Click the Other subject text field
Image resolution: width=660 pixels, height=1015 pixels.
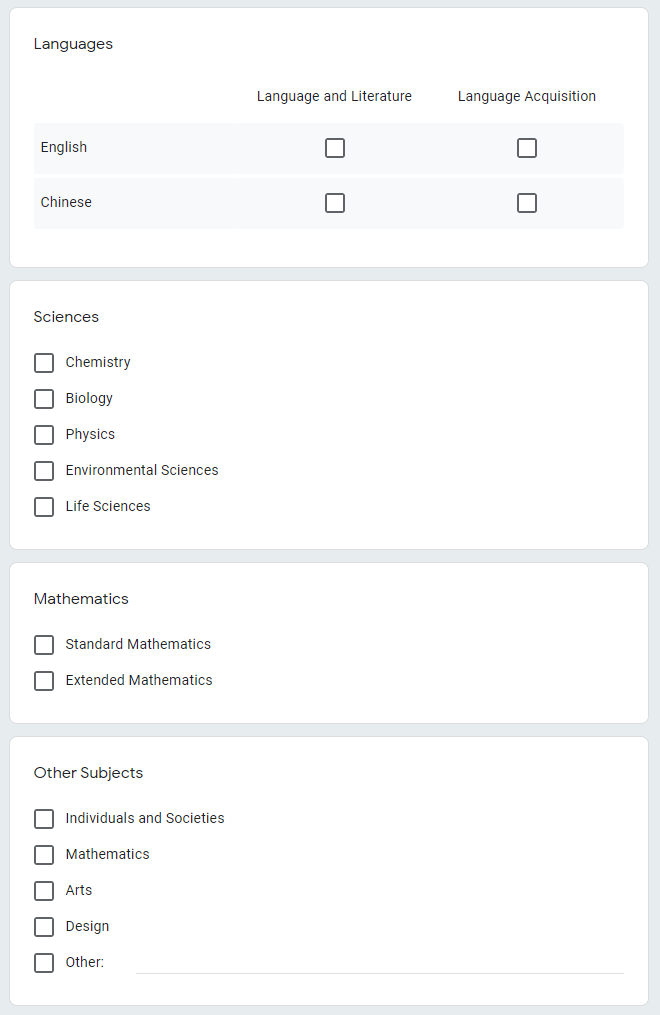379,962
